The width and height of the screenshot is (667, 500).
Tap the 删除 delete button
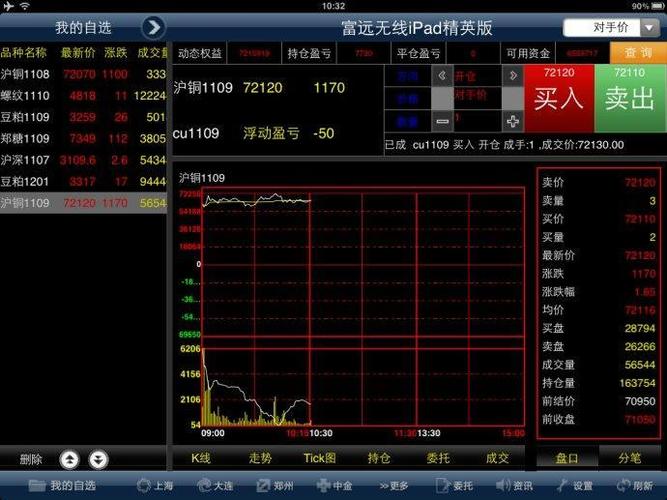pyautogui.click(x=31, y=459)
